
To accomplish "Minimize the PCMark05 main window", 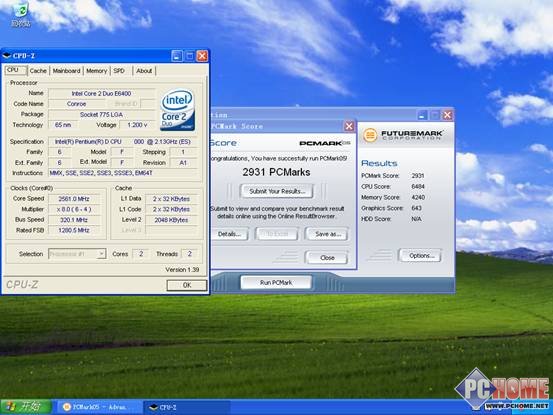I will click(x=422, y=115).
